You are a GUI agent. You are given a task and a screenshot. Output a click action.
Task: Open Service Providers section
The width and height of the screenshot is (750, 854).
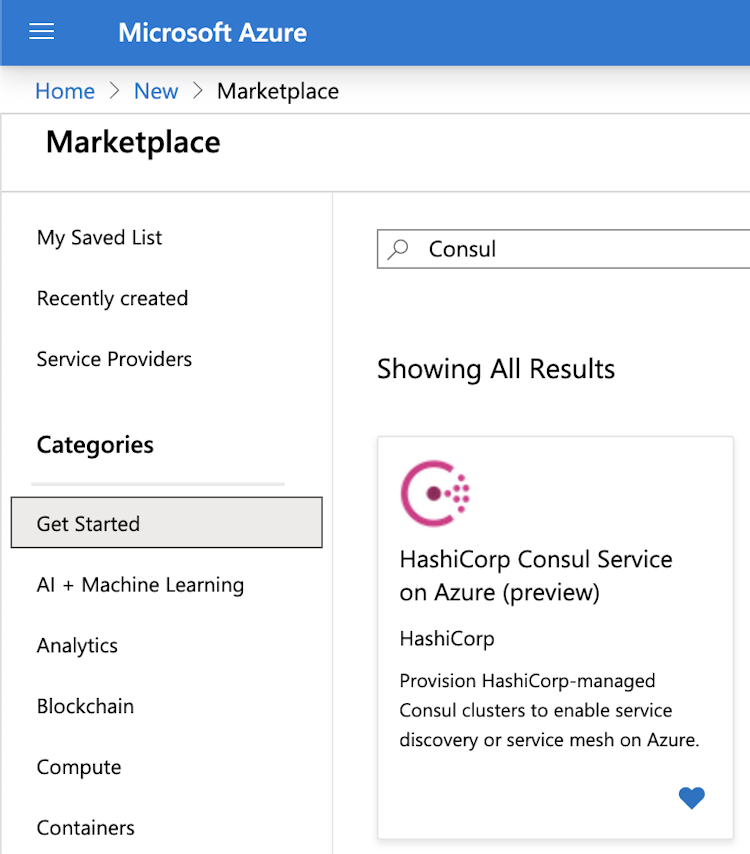pos(113,359)
